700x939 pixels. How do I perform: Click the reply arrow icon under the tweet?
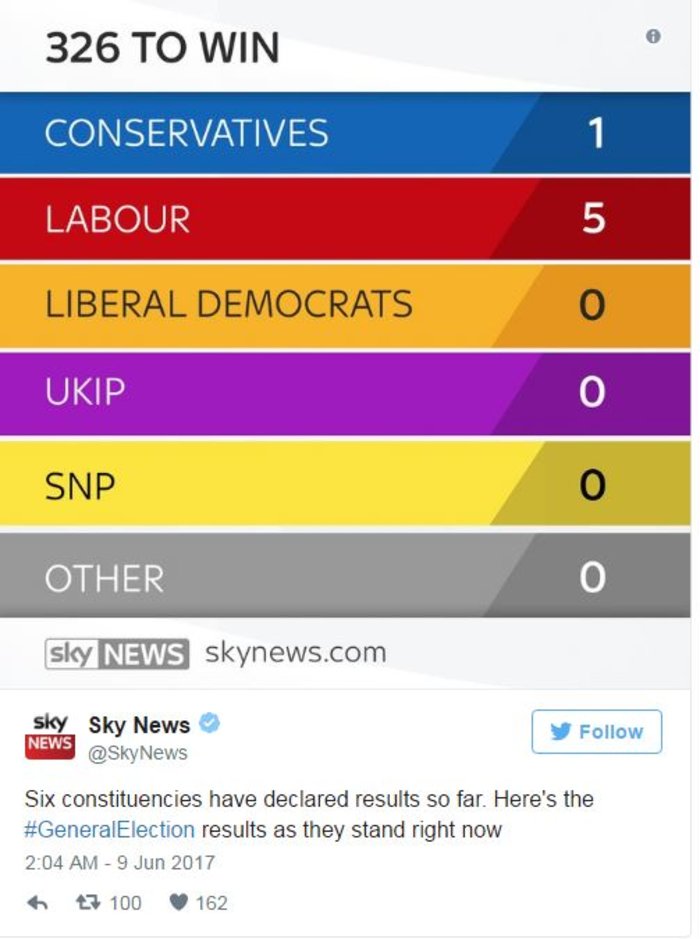tap(38, 903)
